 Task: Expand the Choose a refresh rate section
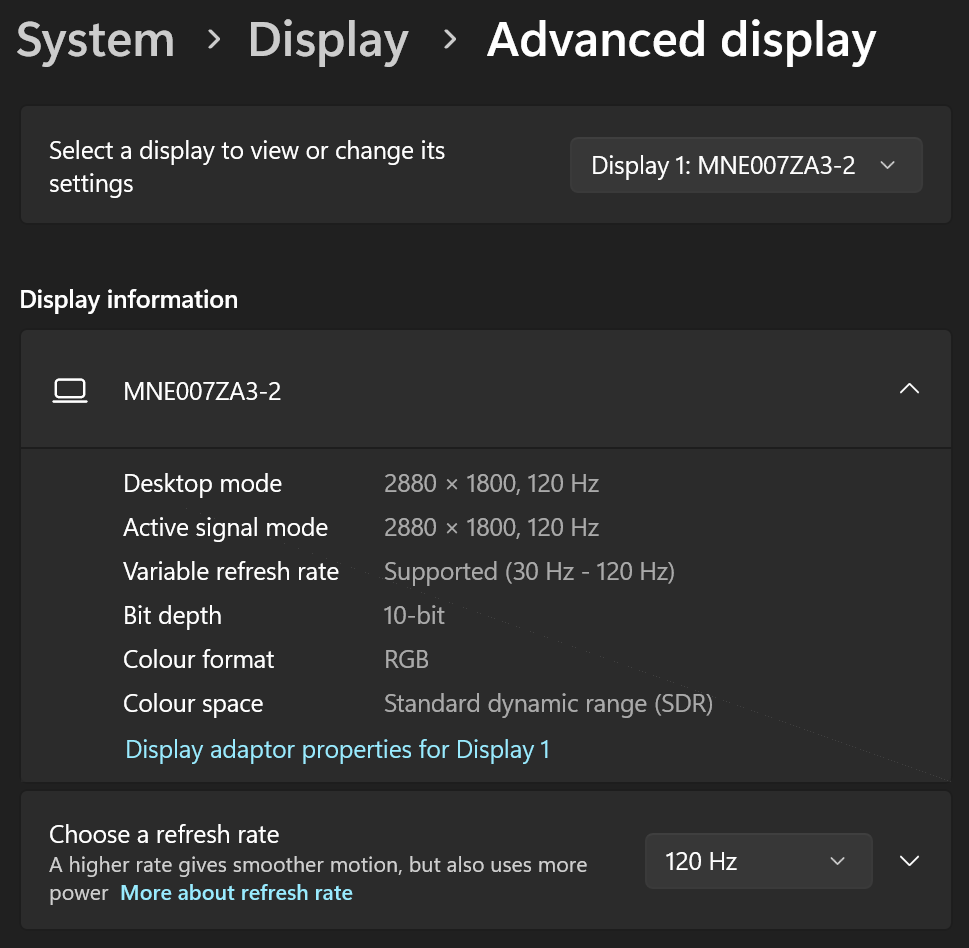point(909,861)
